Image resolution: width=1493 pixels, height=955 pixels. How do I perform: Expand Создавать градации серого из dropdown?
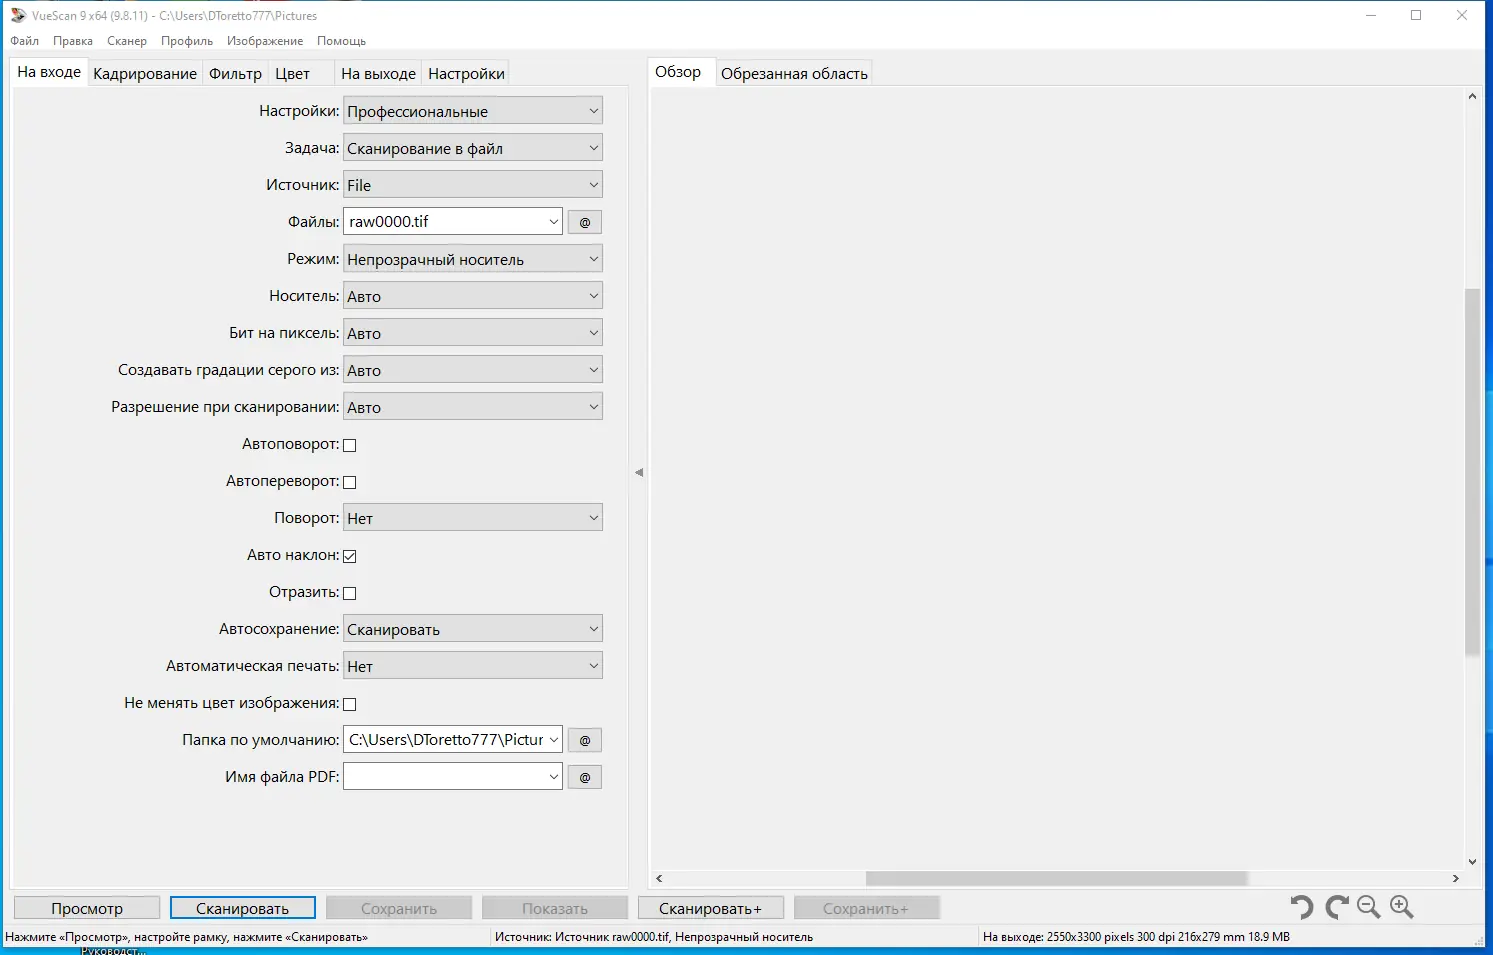click(x=473, y=370)
